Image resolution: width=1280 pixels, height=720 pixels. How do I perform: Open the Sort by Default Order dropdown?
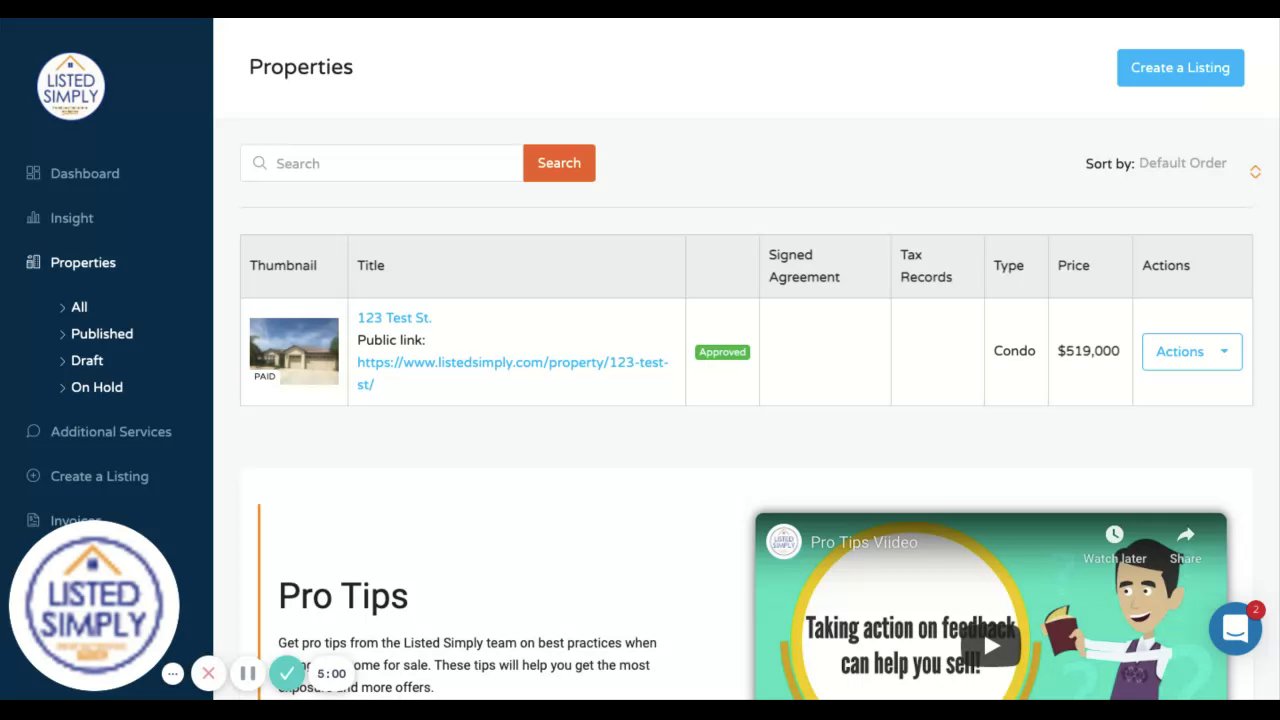click(x=1182, y=163)
